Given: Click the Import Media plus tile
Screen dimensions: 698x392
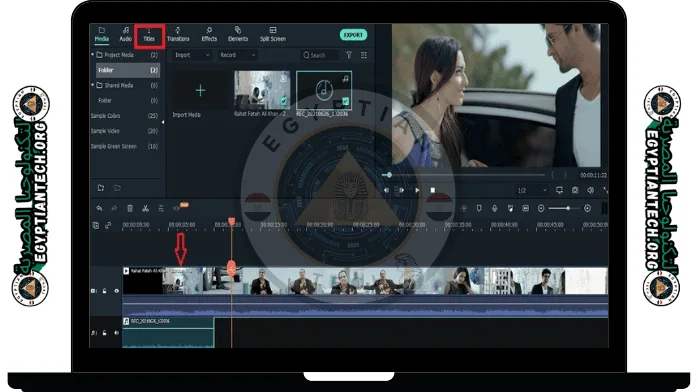Looking at the screenshot, I should click(200, 91).
